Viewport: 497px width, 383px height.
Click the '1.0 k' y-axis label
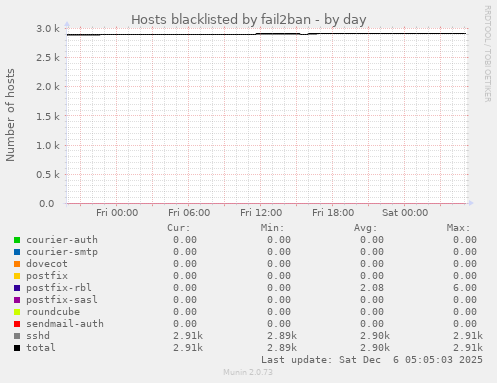[48, 145]
